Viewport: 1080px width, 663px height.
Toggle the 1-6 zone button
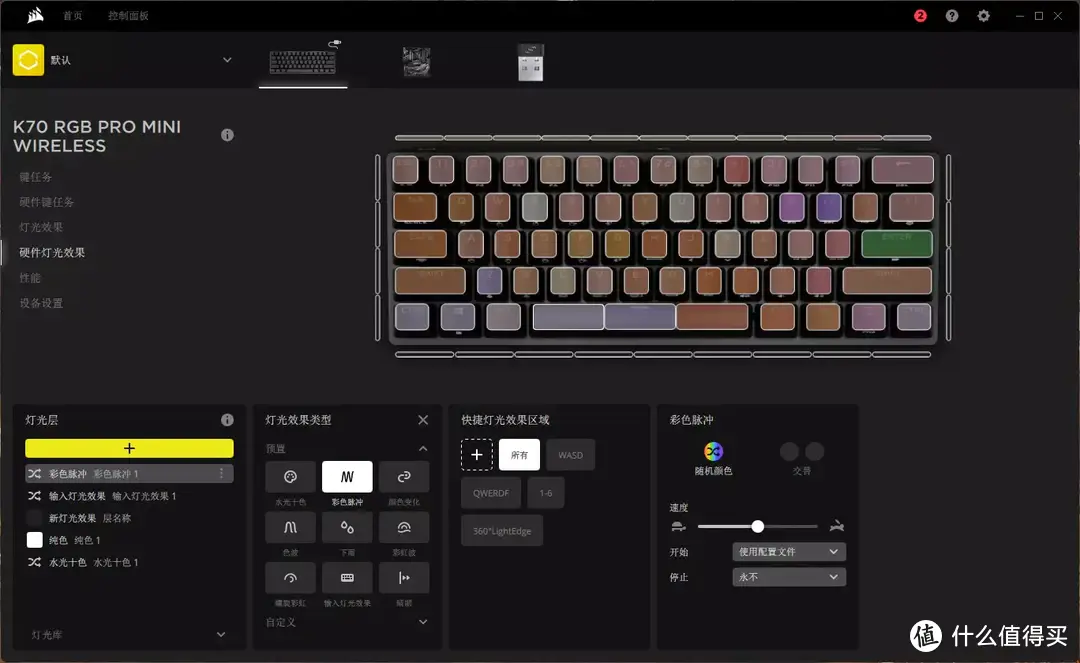(546, 493)
